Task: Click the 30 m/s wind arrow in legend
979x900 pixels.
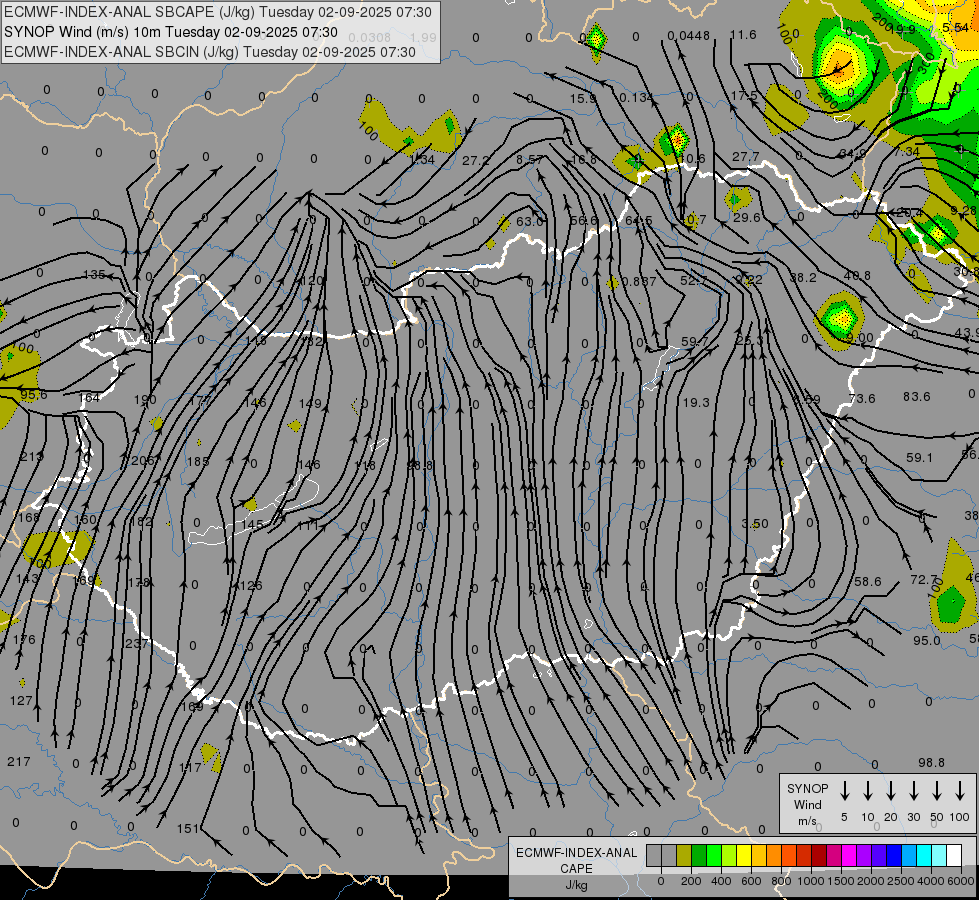Action: (x=913, y=791)
